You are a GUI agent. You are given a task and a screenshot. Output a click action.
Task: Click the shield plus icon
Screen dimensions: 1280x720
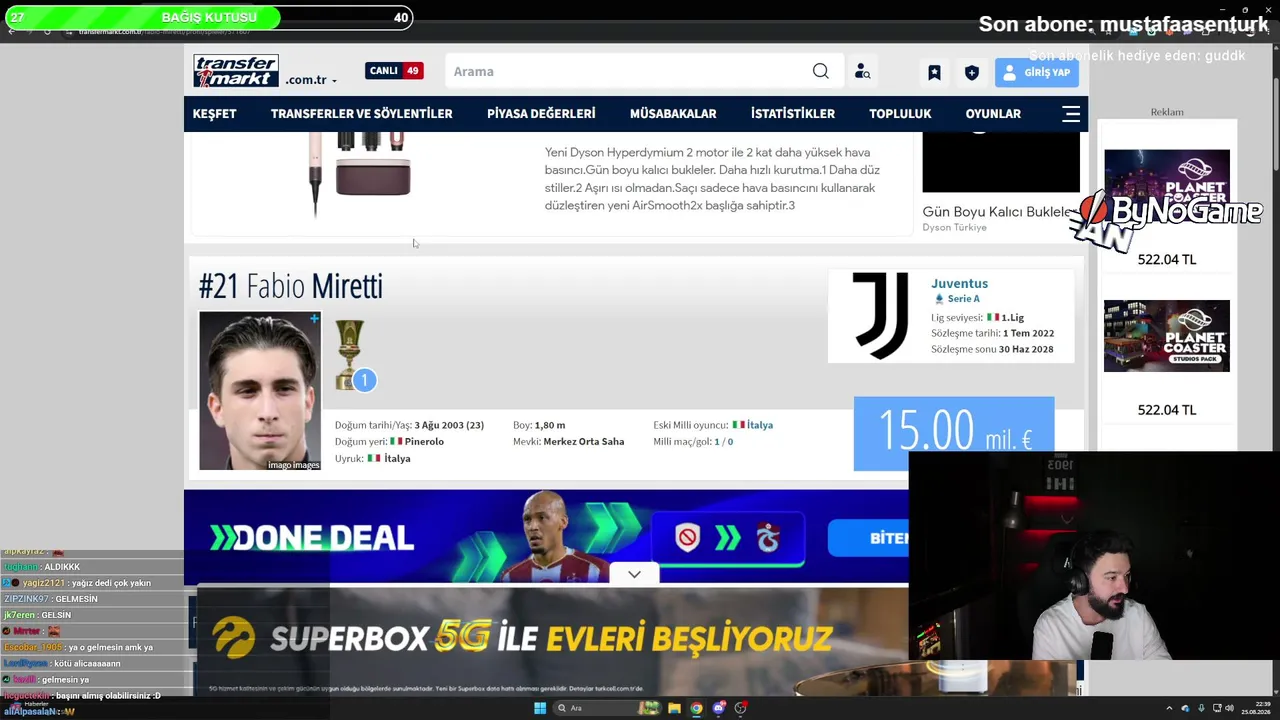[x=971, y=72]
